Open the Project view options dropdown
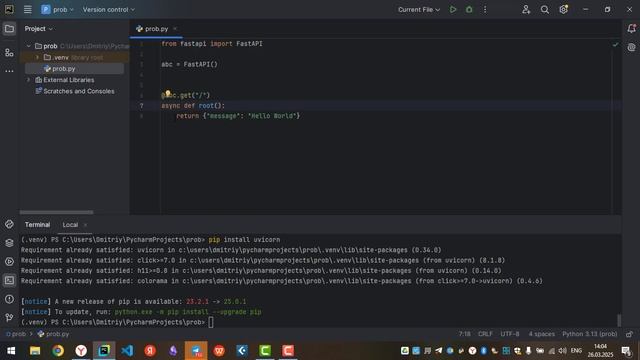The width and height of the screenshot is (640, 360). [39, 29]
